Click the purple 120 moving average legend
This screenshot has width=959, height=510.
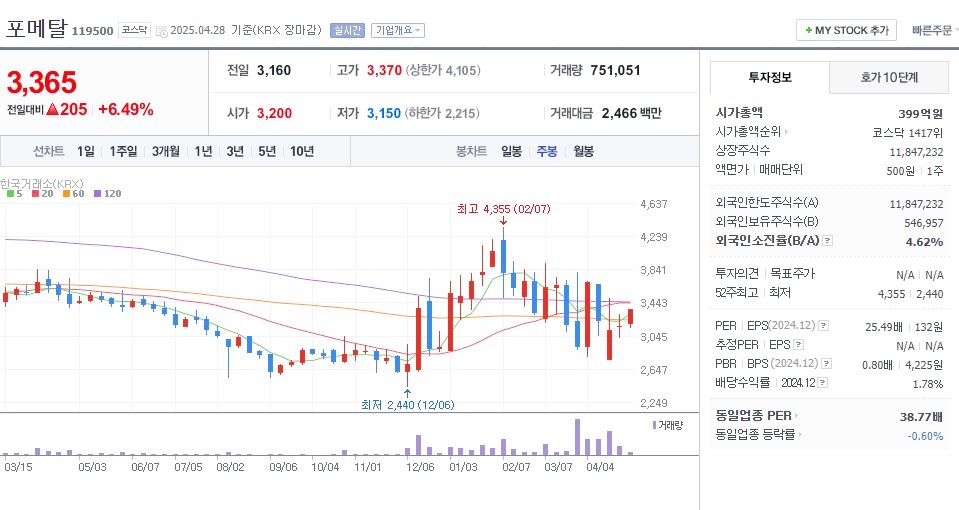coord(108,193)
